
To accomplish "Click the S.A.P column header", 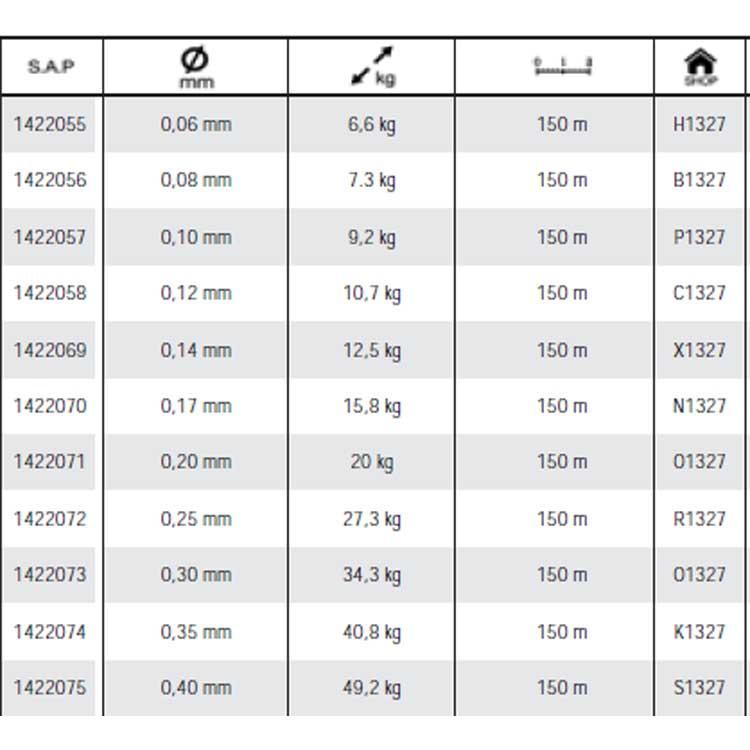I will (x=50, y=67).
